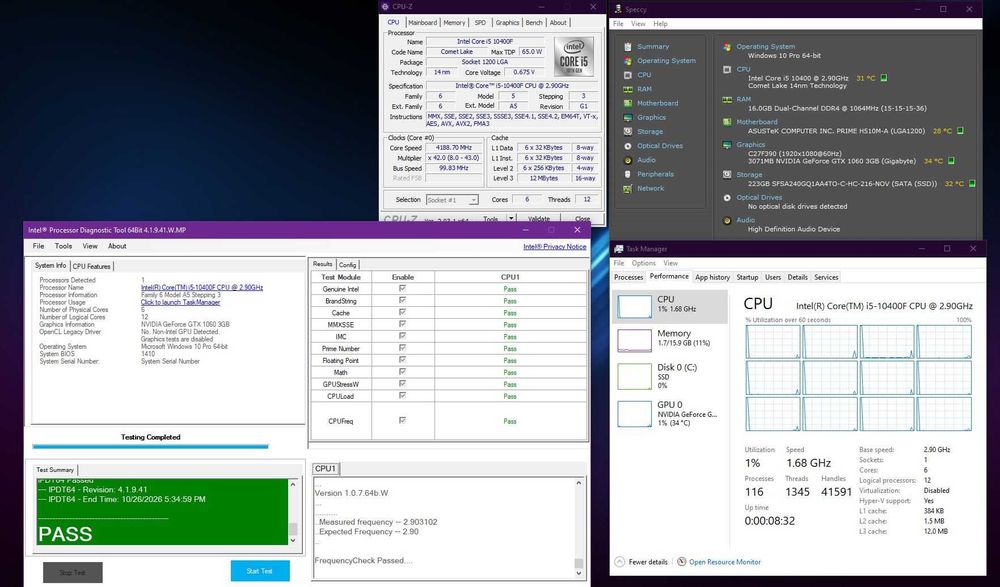Screen dimensions: 1000x587
Task: Switch to the Bench tab in CPU-Z
Action: point(534,22)
